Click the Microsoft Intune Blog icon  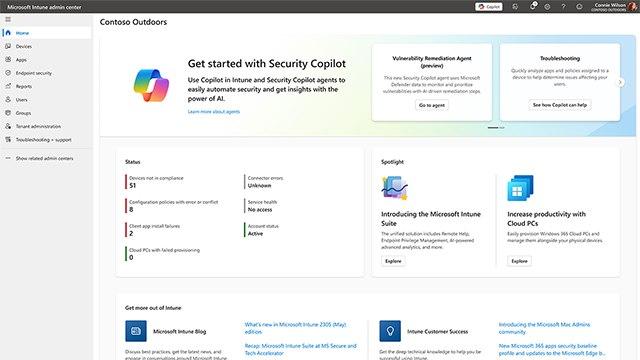click(x=136, y=331)
